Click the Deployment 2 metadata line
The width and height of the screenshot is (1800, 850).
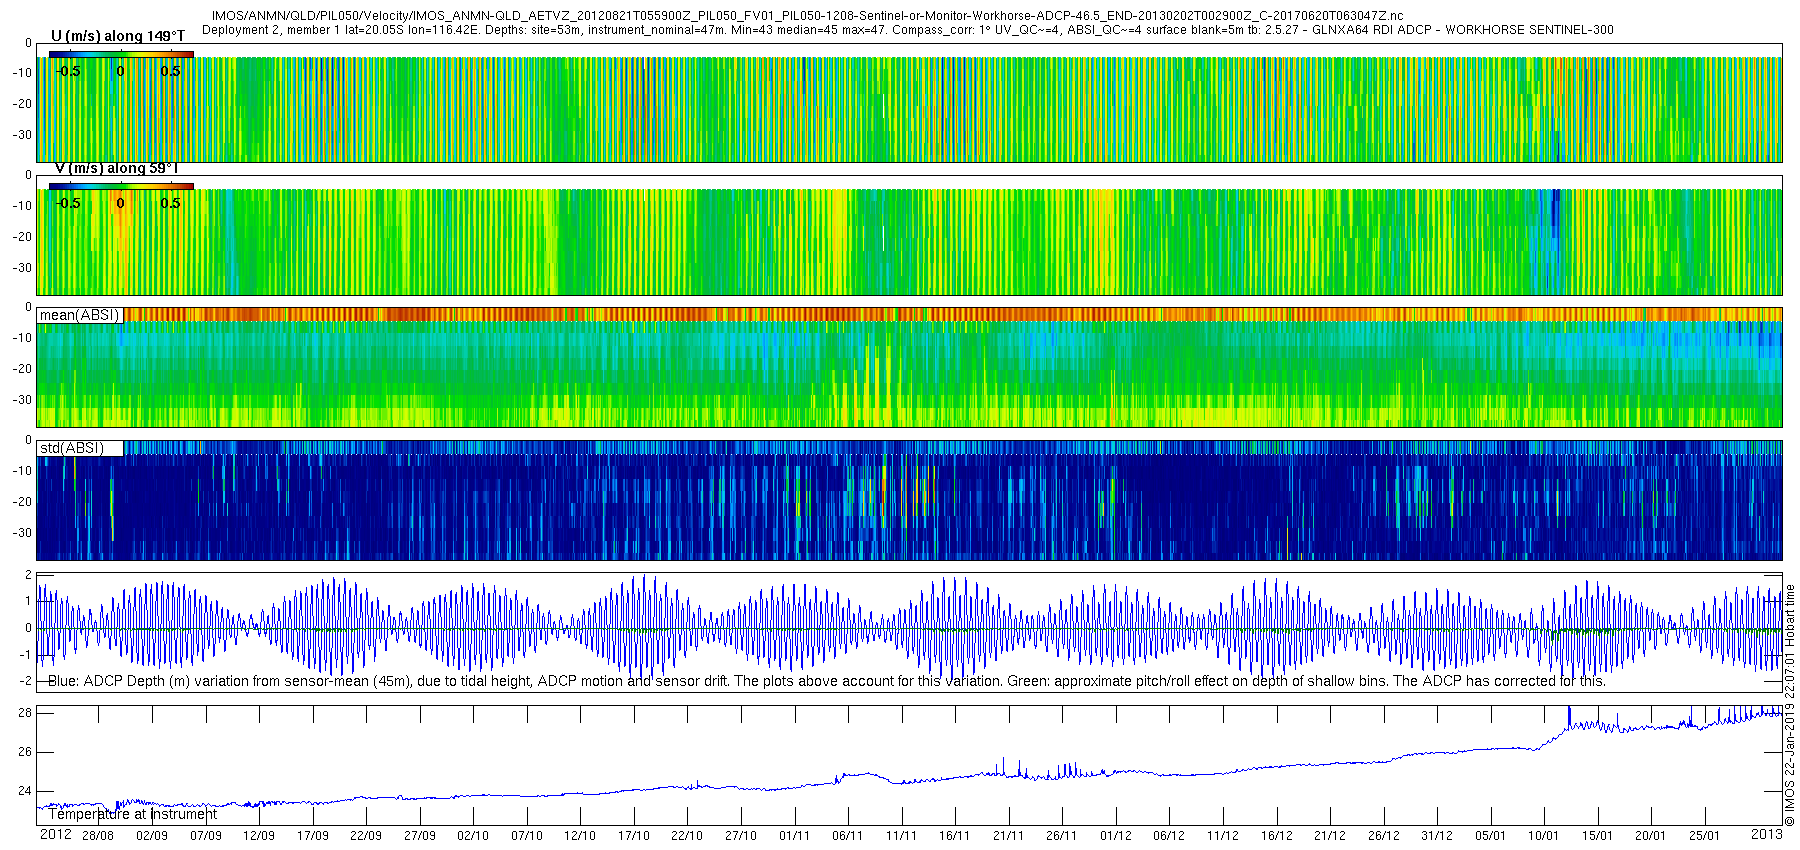pos(907,30)
